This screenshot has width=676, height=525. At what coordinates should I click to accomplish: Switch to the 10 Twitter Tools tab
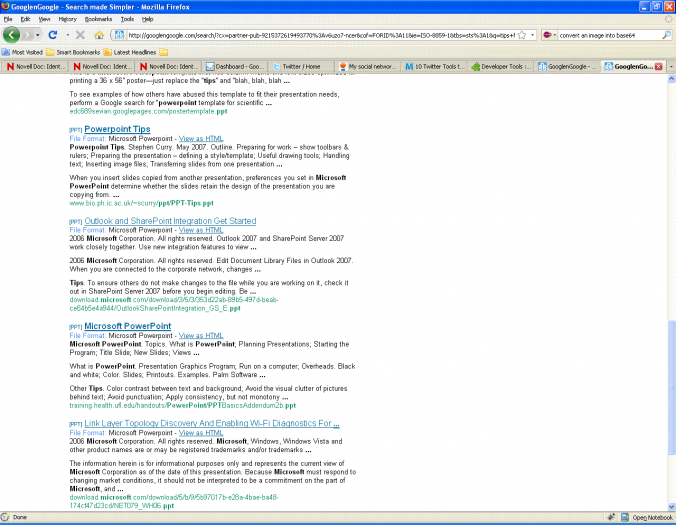pos(435,66)
